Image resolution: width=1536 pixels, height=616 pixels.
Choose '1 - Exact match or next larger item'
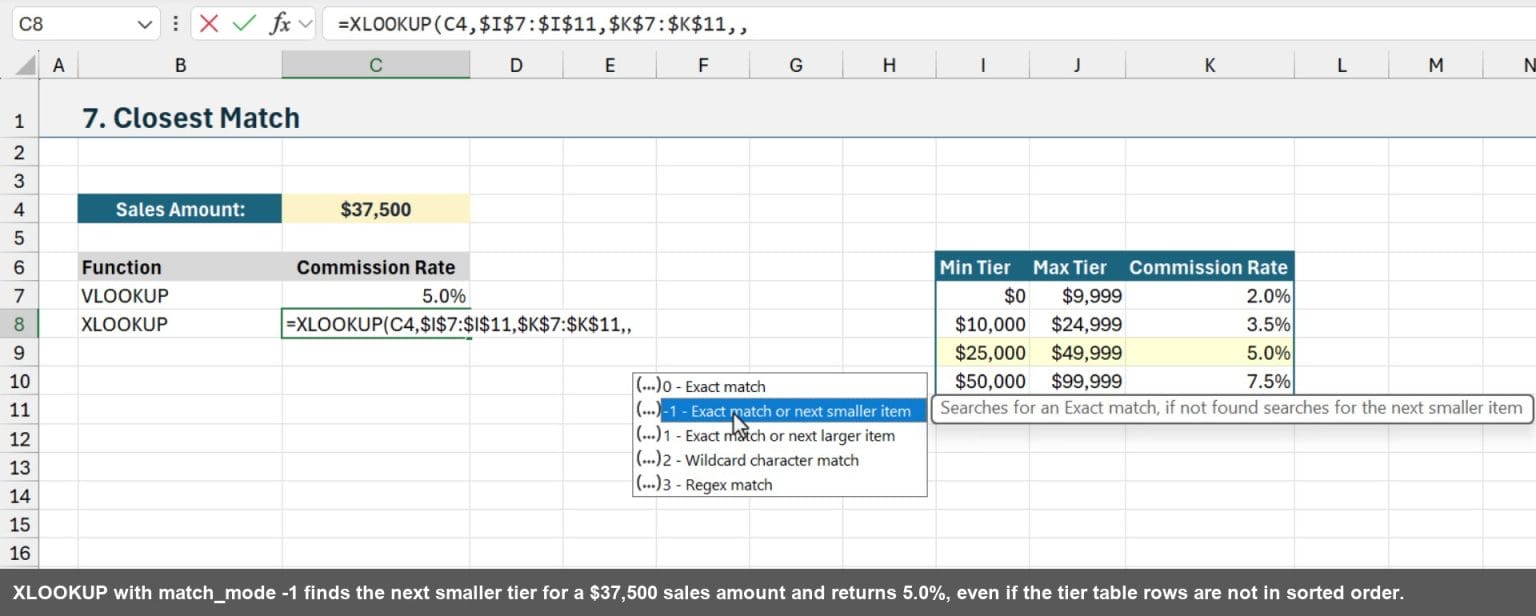(780, 436)
